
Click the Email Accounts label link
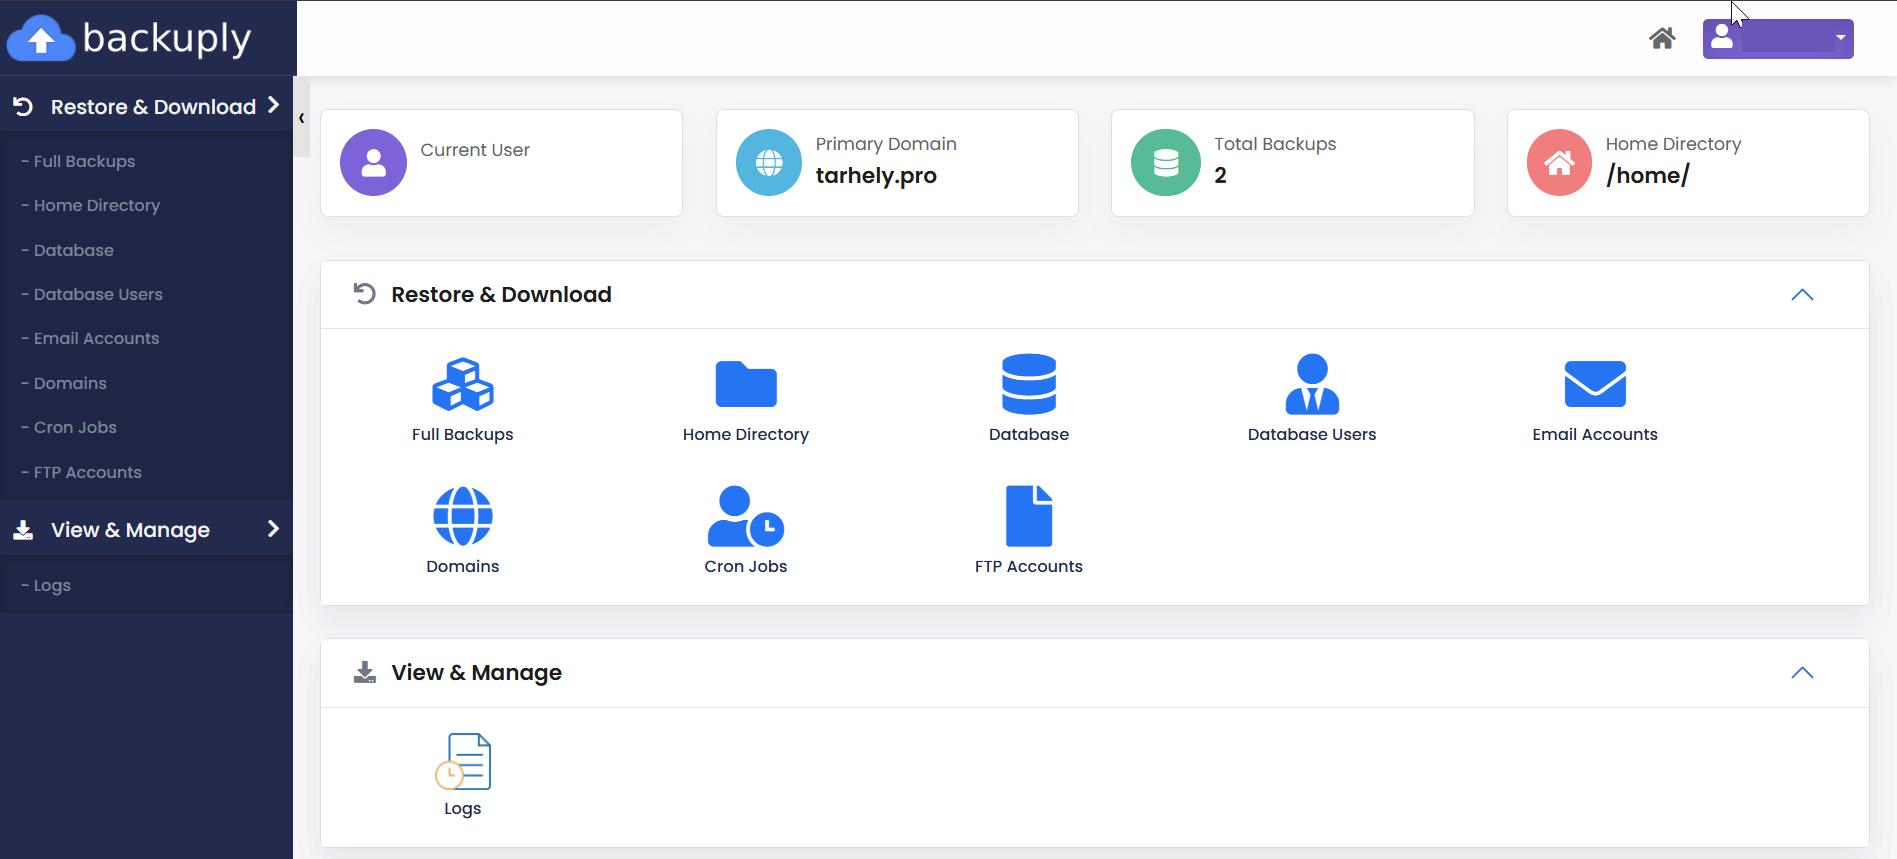1595,434
